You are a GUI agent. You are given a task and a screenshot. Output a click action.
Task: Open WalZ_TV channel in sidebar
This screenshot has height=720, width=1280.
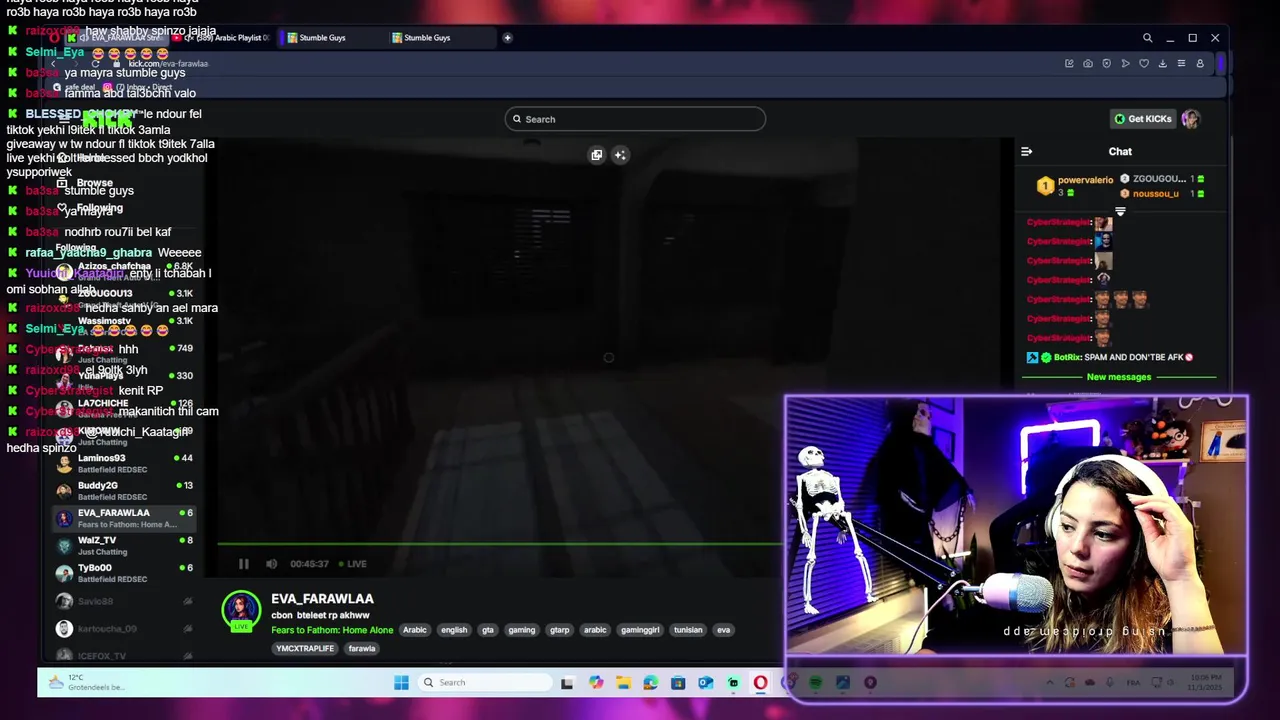click(124, 545)
